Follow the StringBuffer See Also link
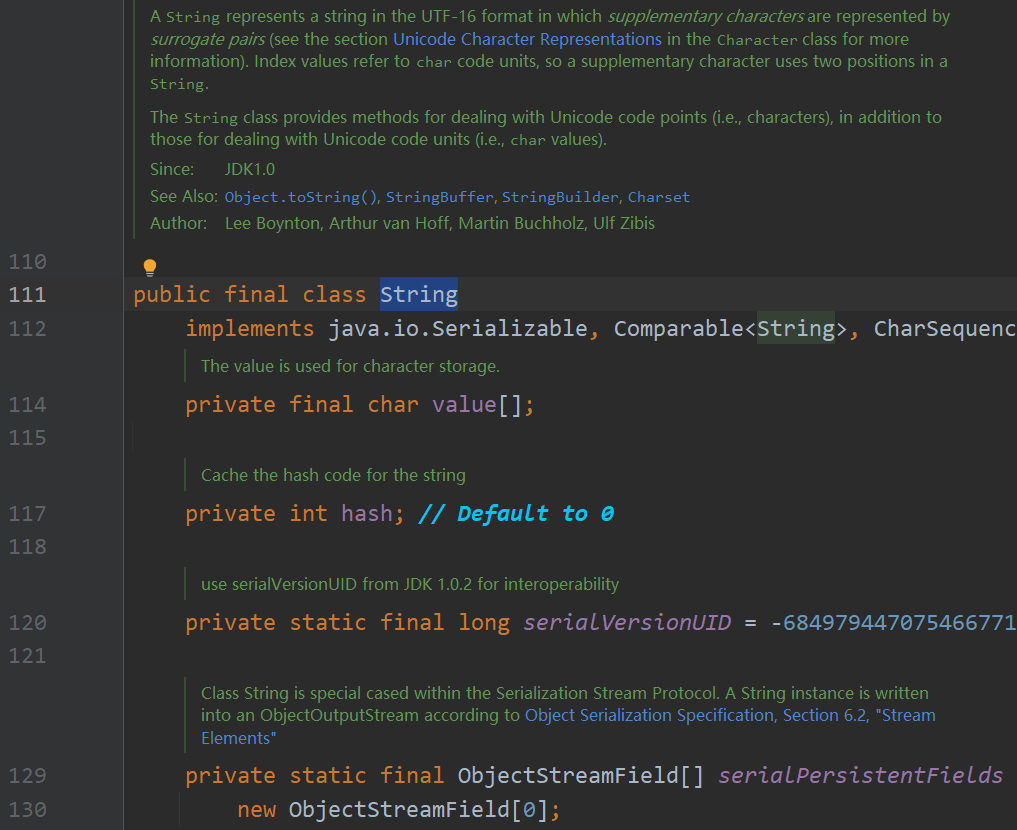Screen dimensions: 1017x830 440,197
